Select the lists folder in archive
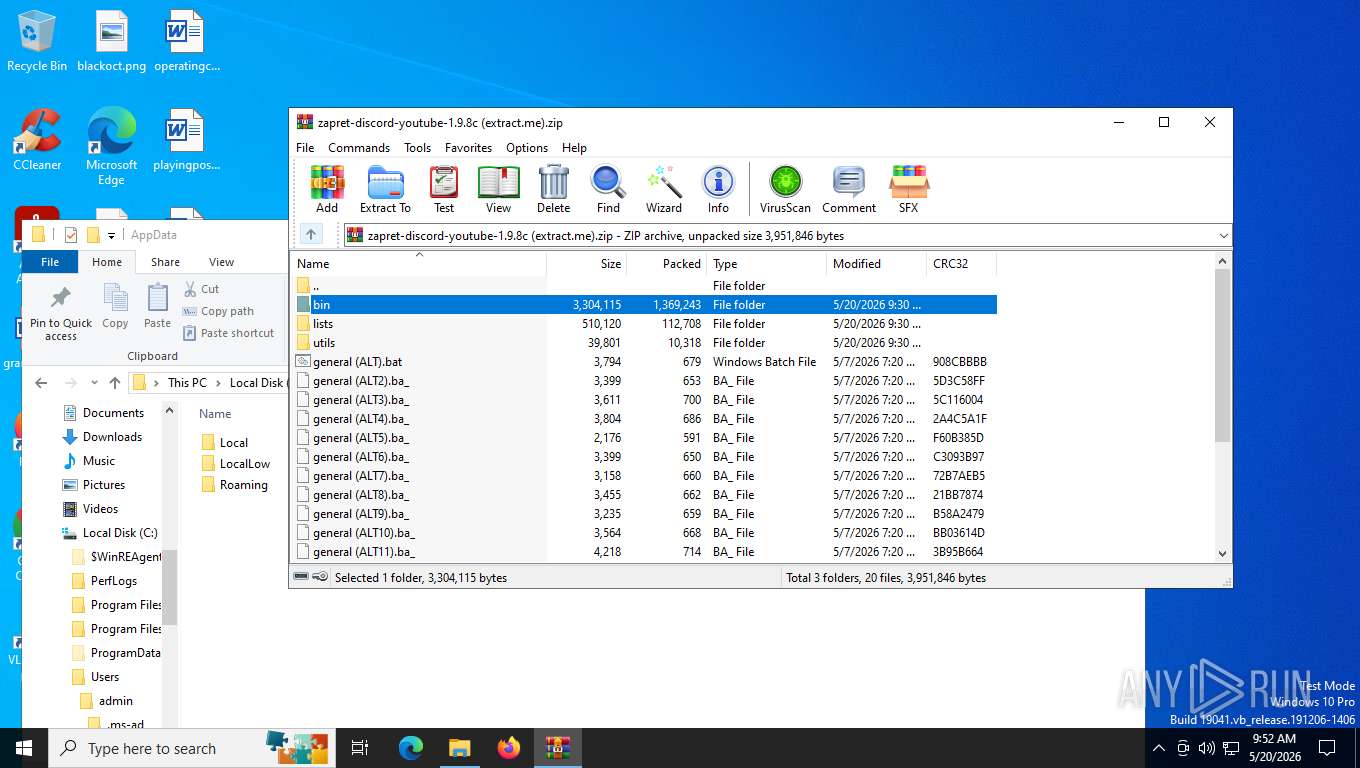 pos(645,324)
